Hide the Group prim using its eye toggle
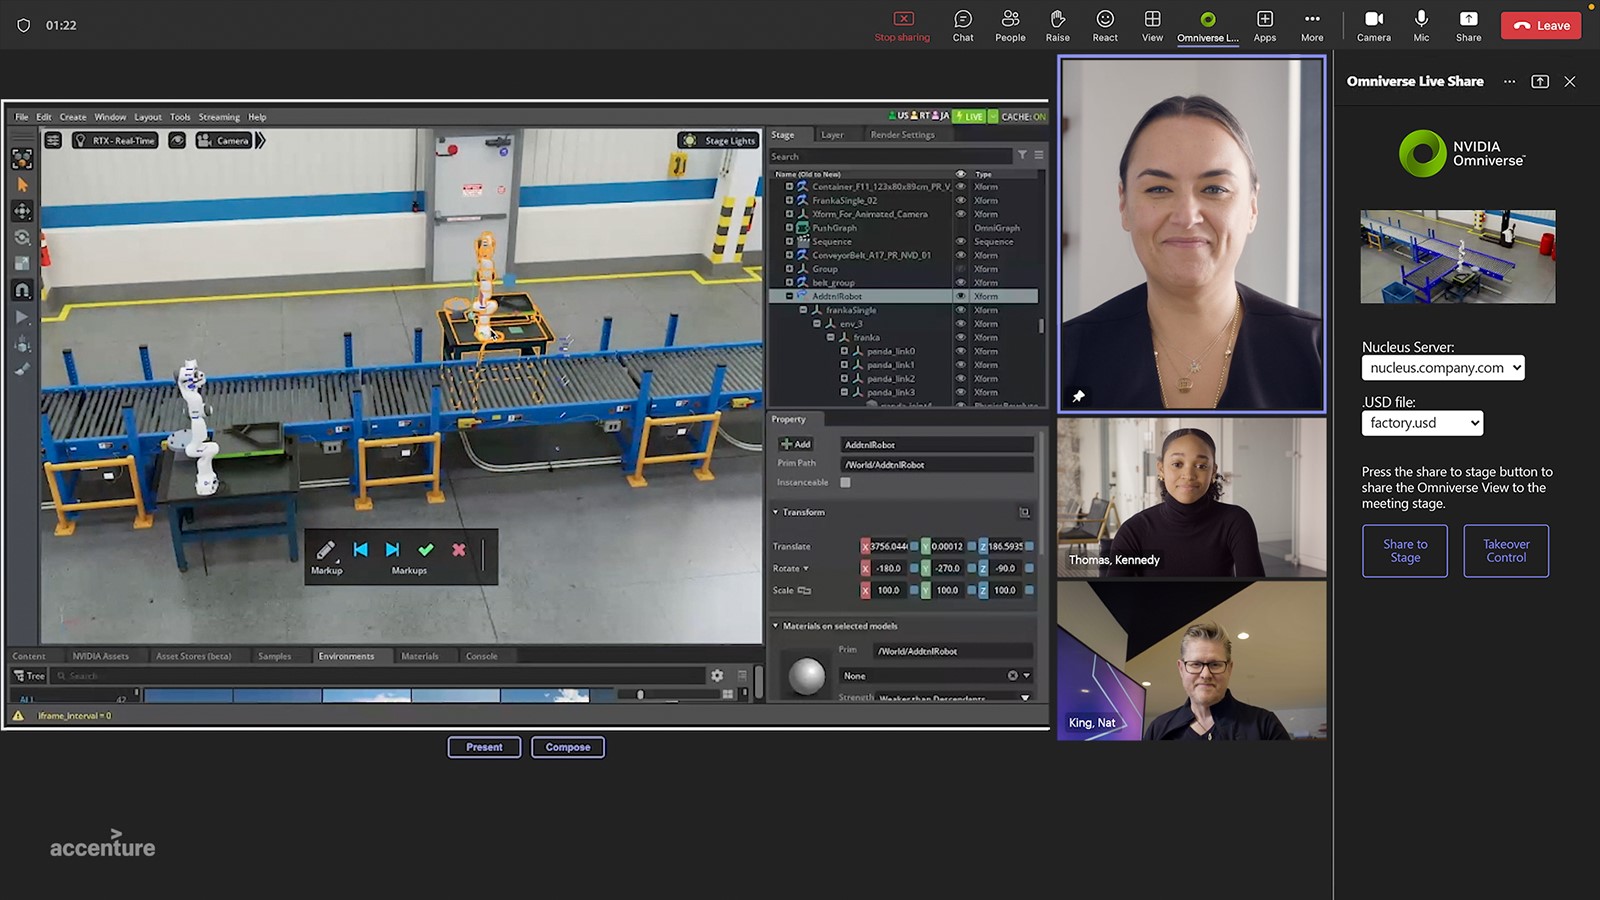Viewport: 1600px width, 900px height. click(x=961, y=269)
